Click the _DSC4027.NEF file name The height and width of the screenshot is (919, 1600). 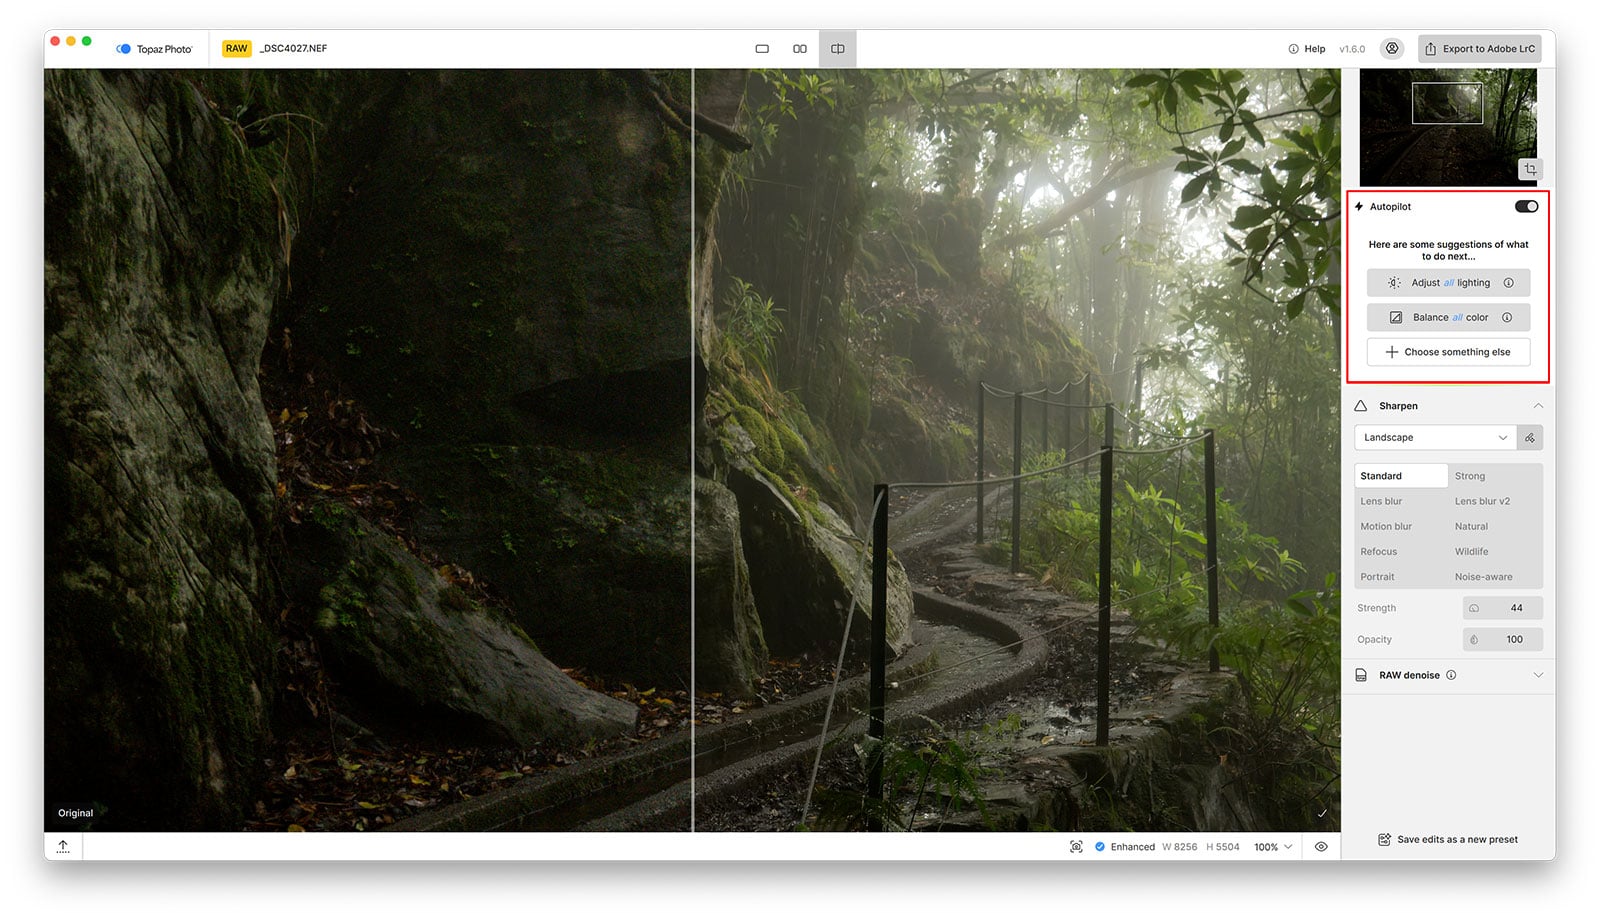pos(293,48)
